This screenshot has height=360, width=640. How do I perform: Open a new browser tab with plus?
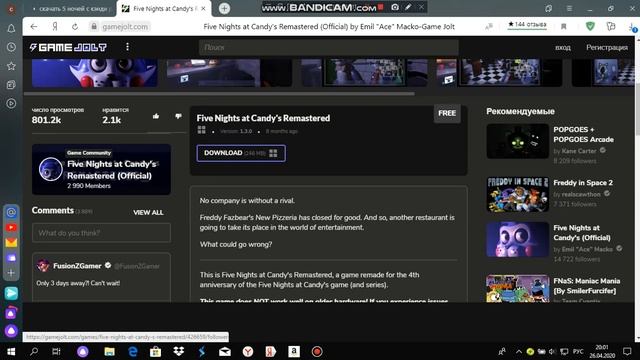224,8
